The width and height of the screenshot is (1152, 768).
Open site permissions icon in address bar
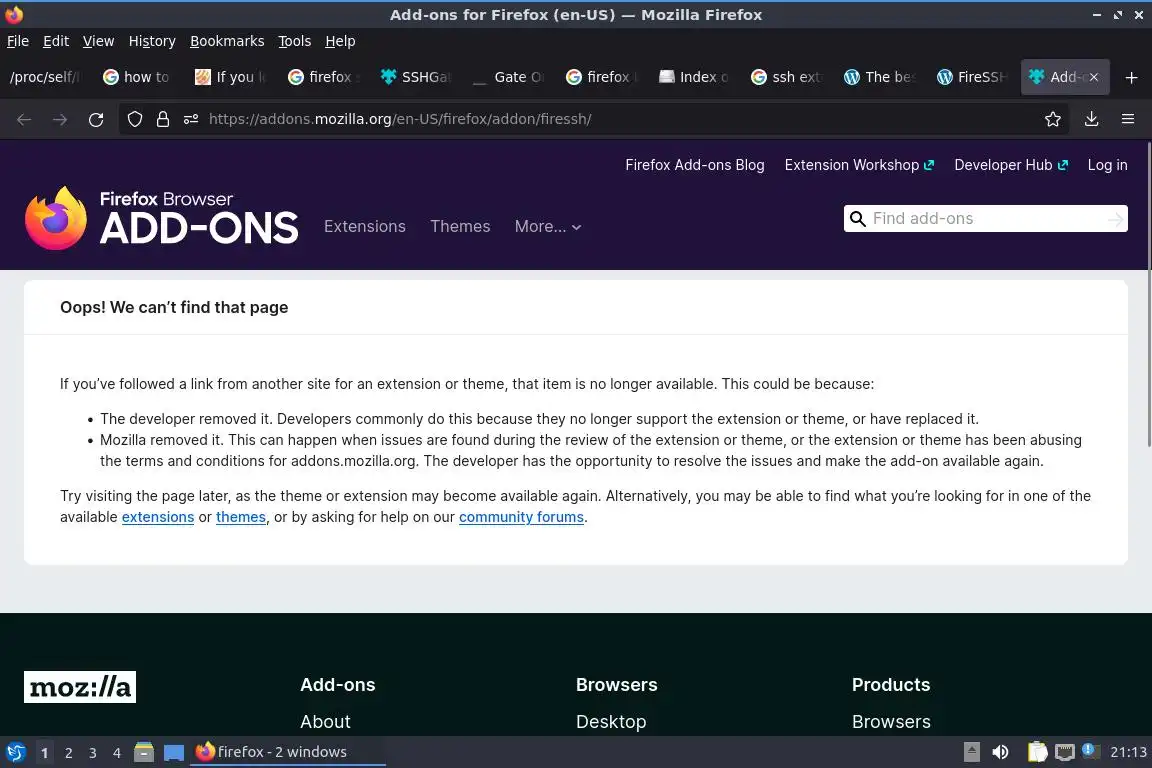click(x=191, y=119)
